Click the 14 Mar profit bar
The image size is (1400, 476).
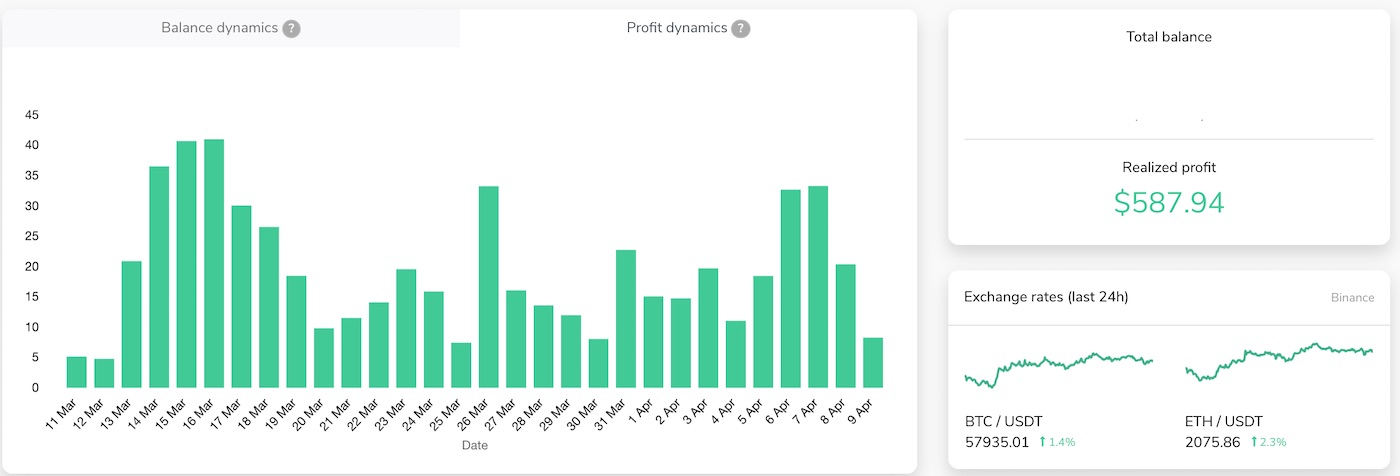(159, 277)
